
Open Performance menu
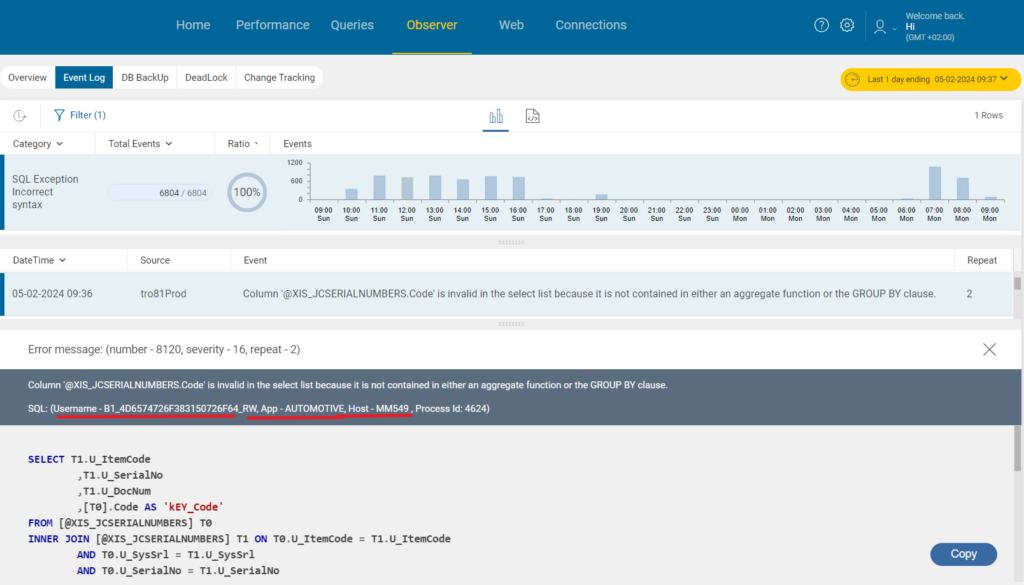(272, 25)
